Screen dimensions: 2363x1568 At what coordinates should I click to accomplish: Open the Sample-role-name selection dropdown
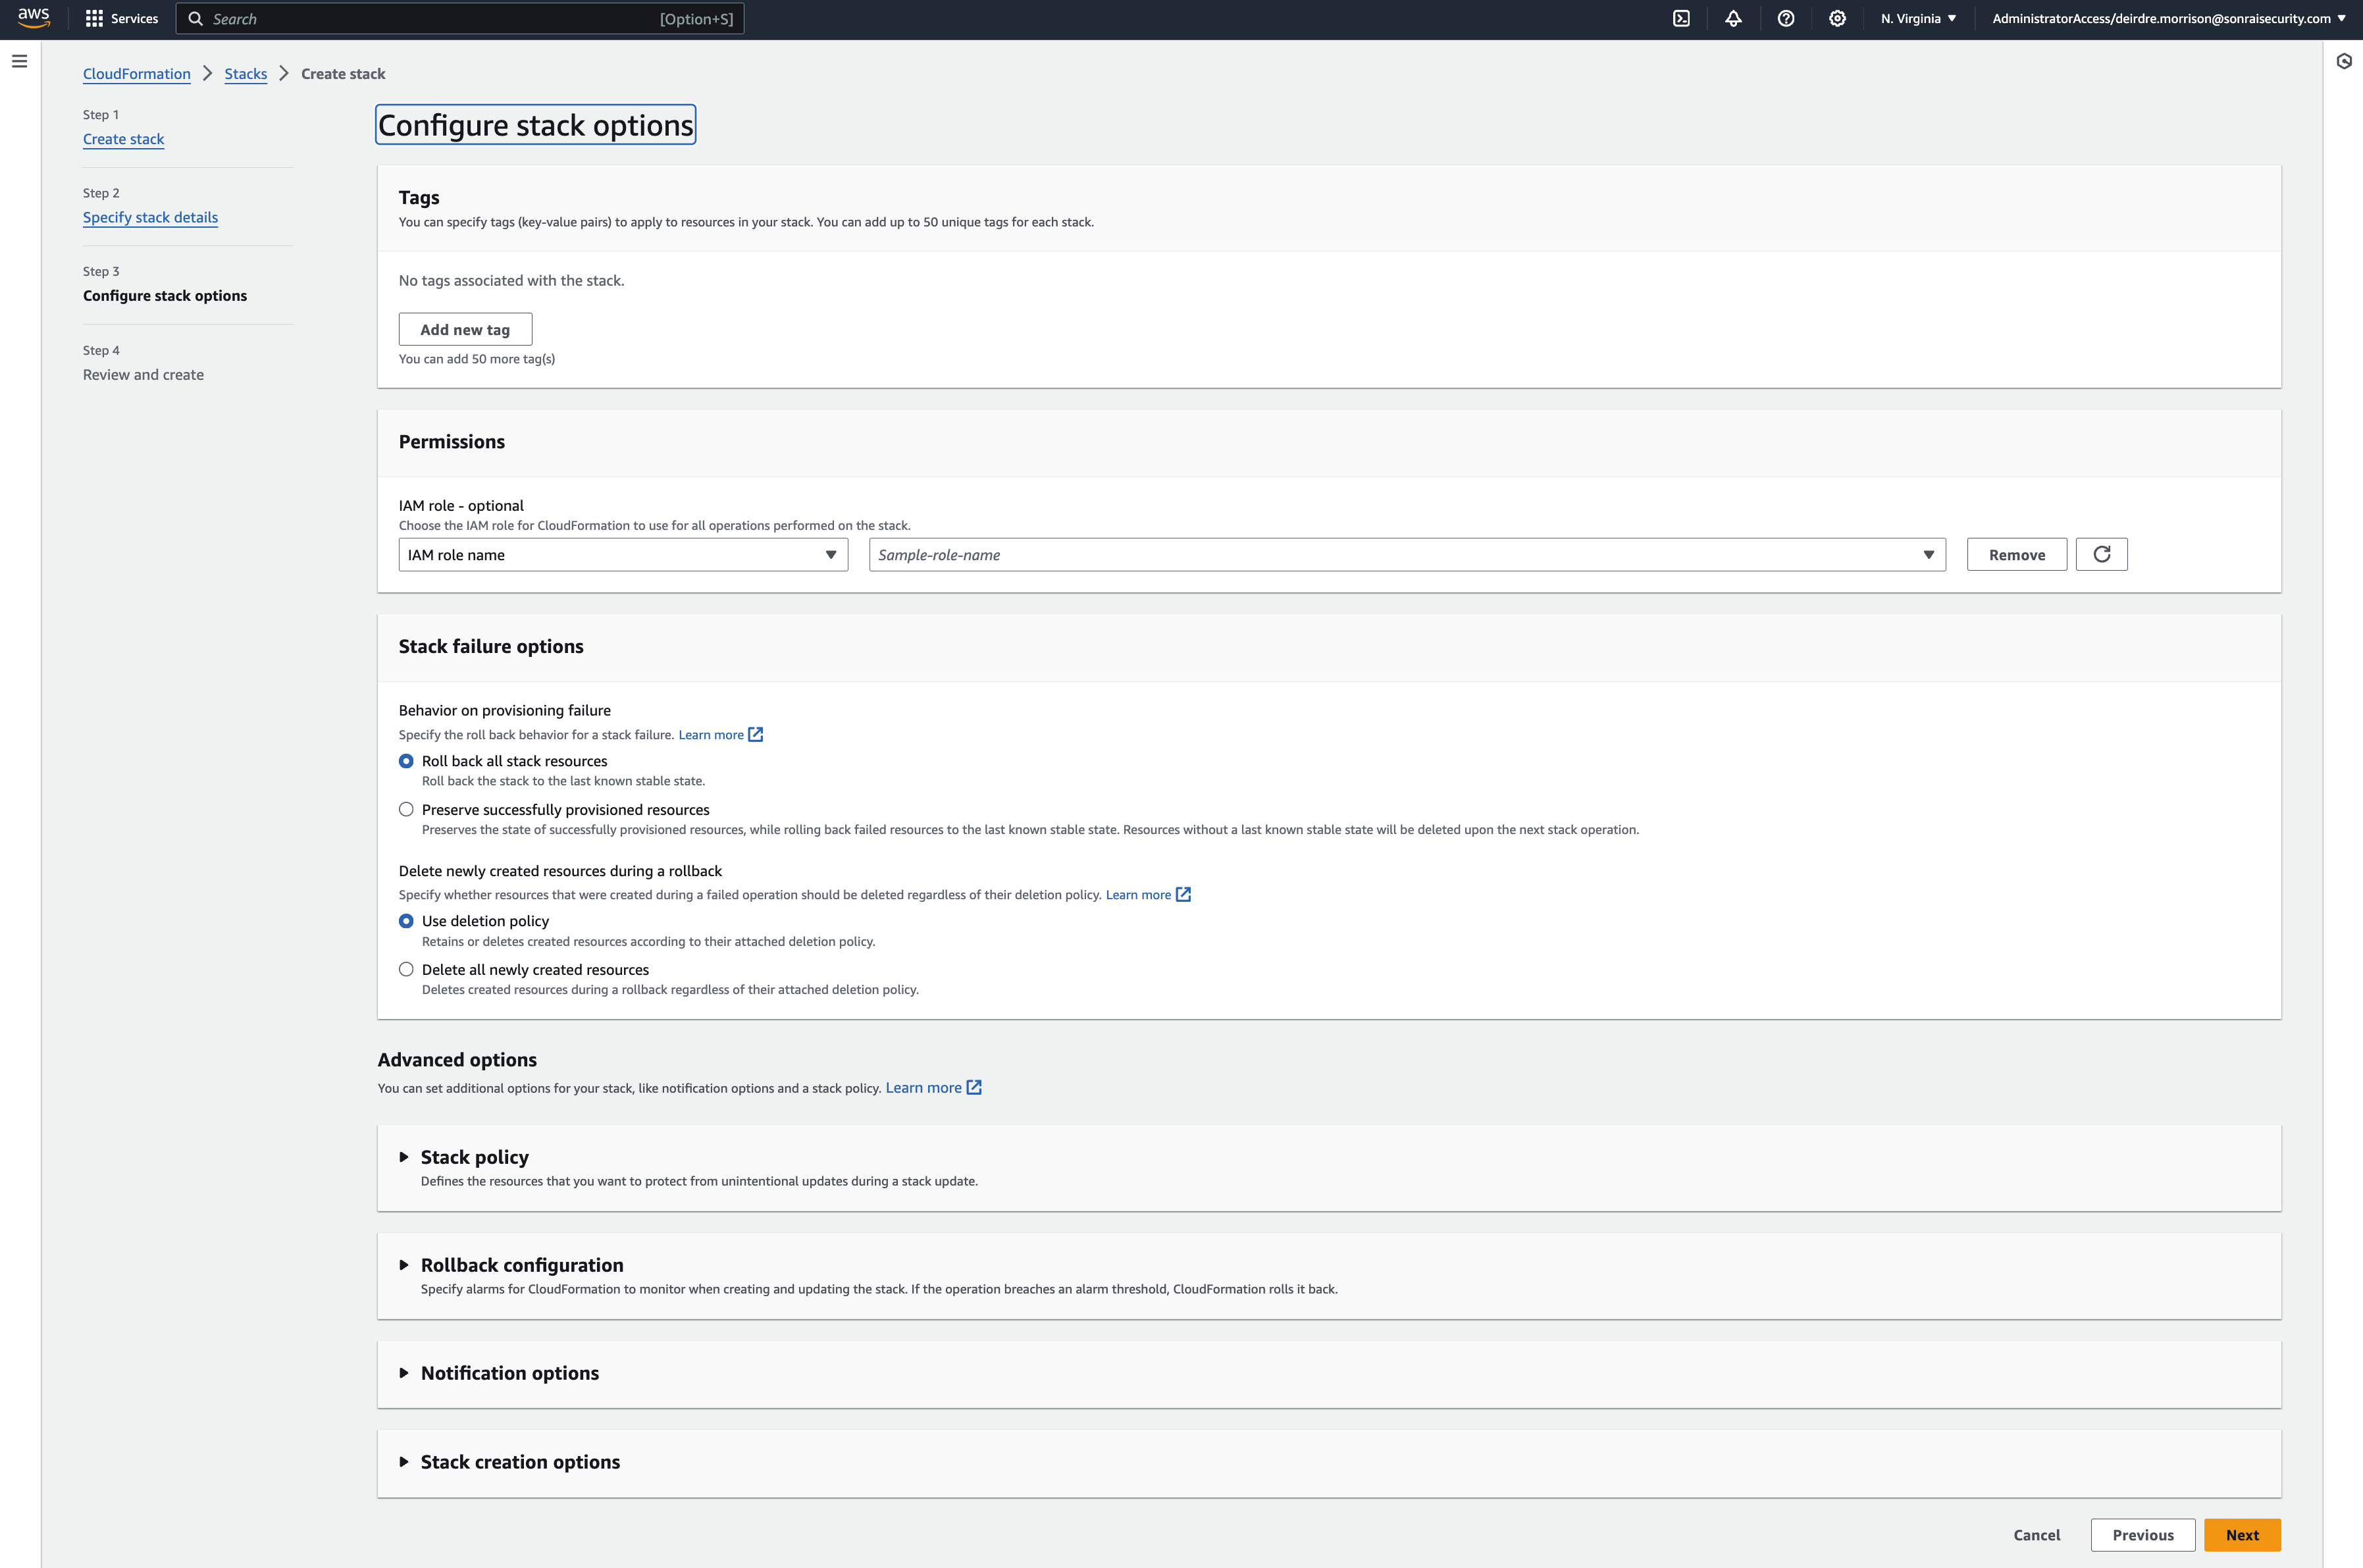tap(1407, 555)
